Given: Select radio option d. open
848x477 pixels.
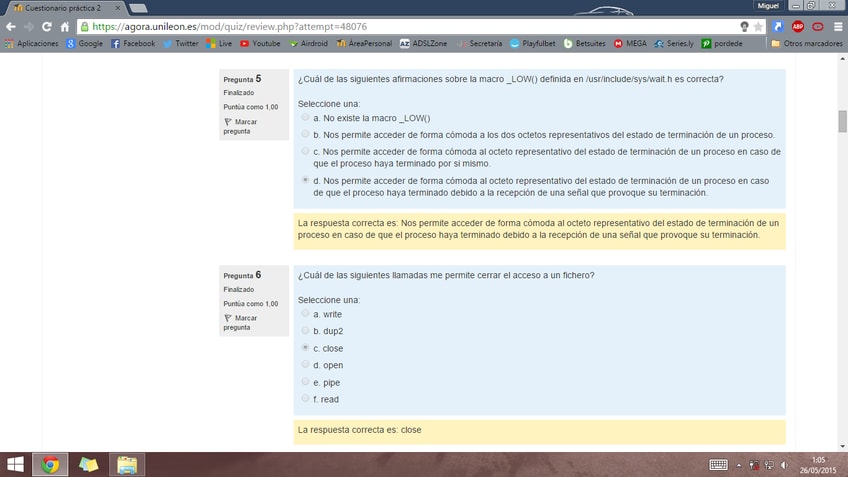Looking at the screenshot, I should pos(306,365).
